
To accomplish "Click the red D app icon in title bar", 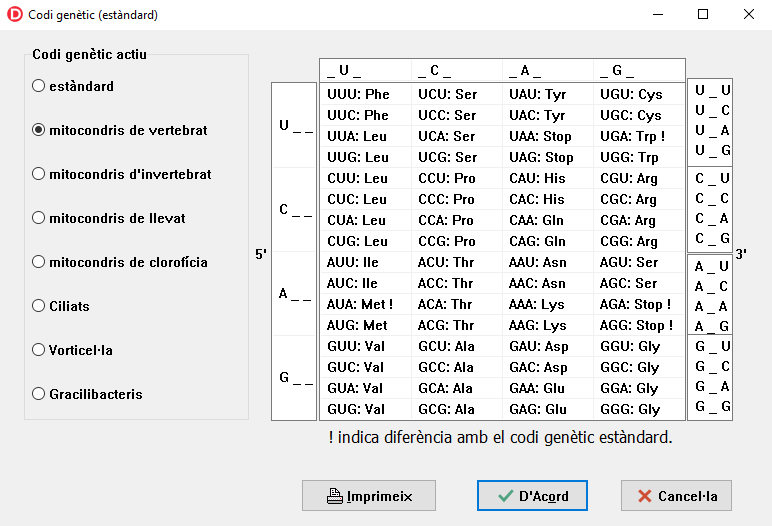I will 15,15.
